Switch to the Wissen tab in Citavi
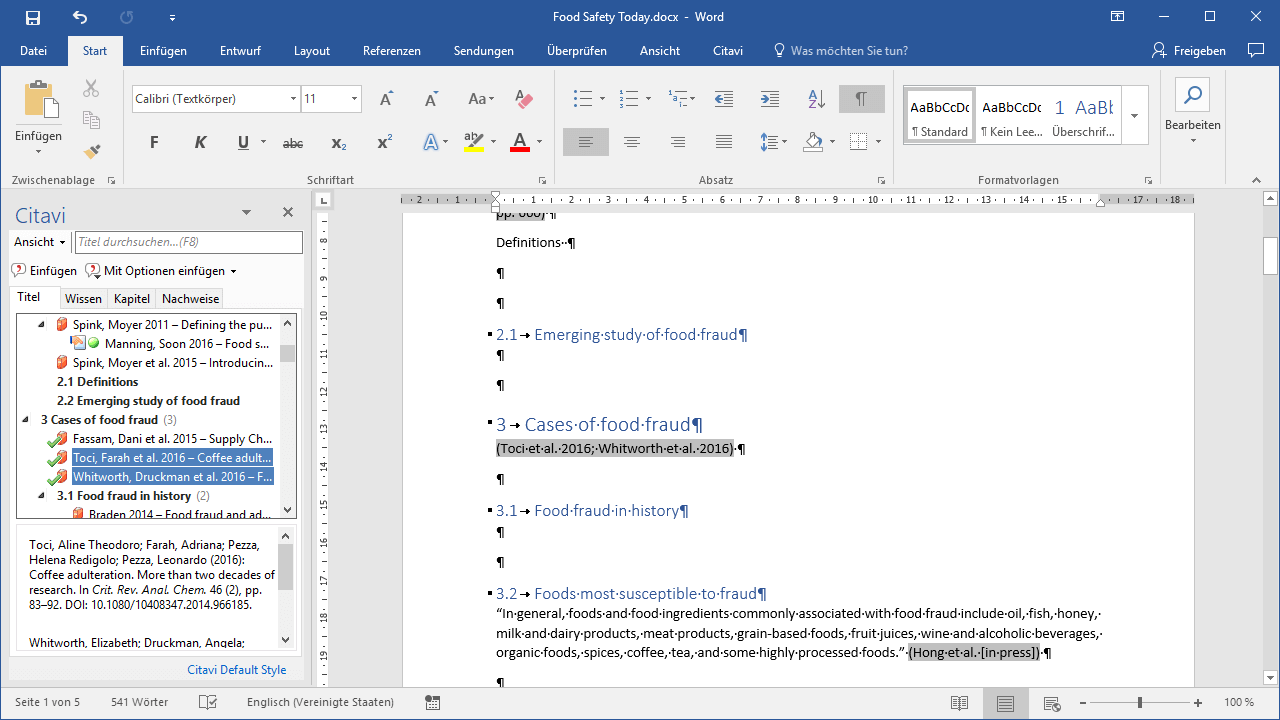The width and height of the screenshot is (1280, 720). tap(83, 298)
